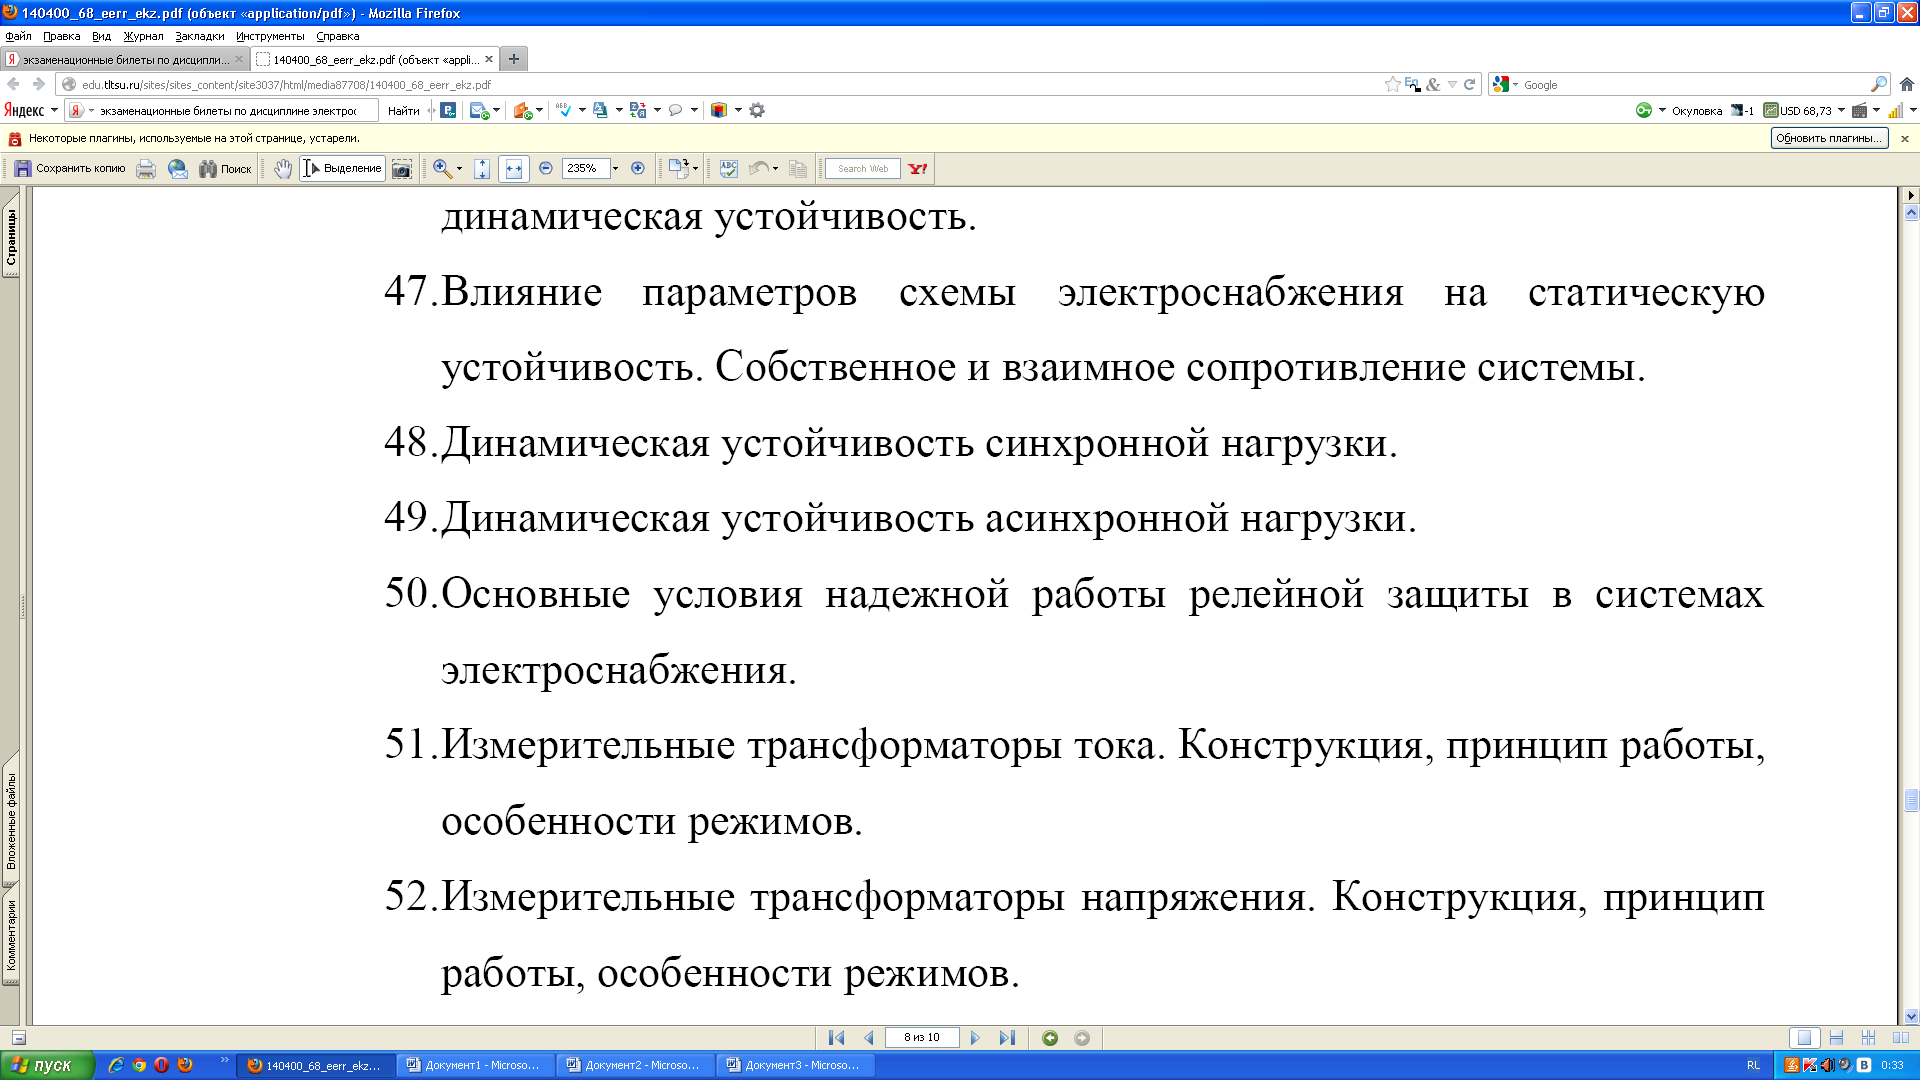Open the undo history dropdown arrow
1920x1080 pixels.
tap(776, 169)
